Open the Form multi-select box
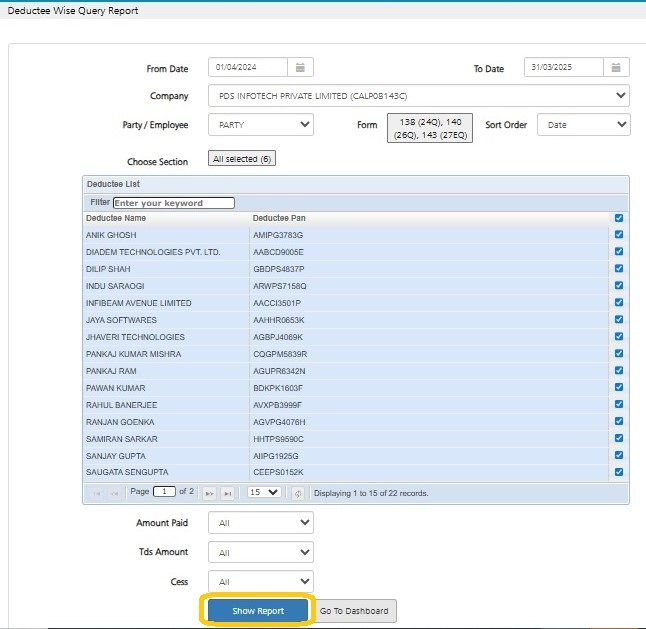Image resolution: width=646 pixels, height=629 pixels. coord(430,129)
